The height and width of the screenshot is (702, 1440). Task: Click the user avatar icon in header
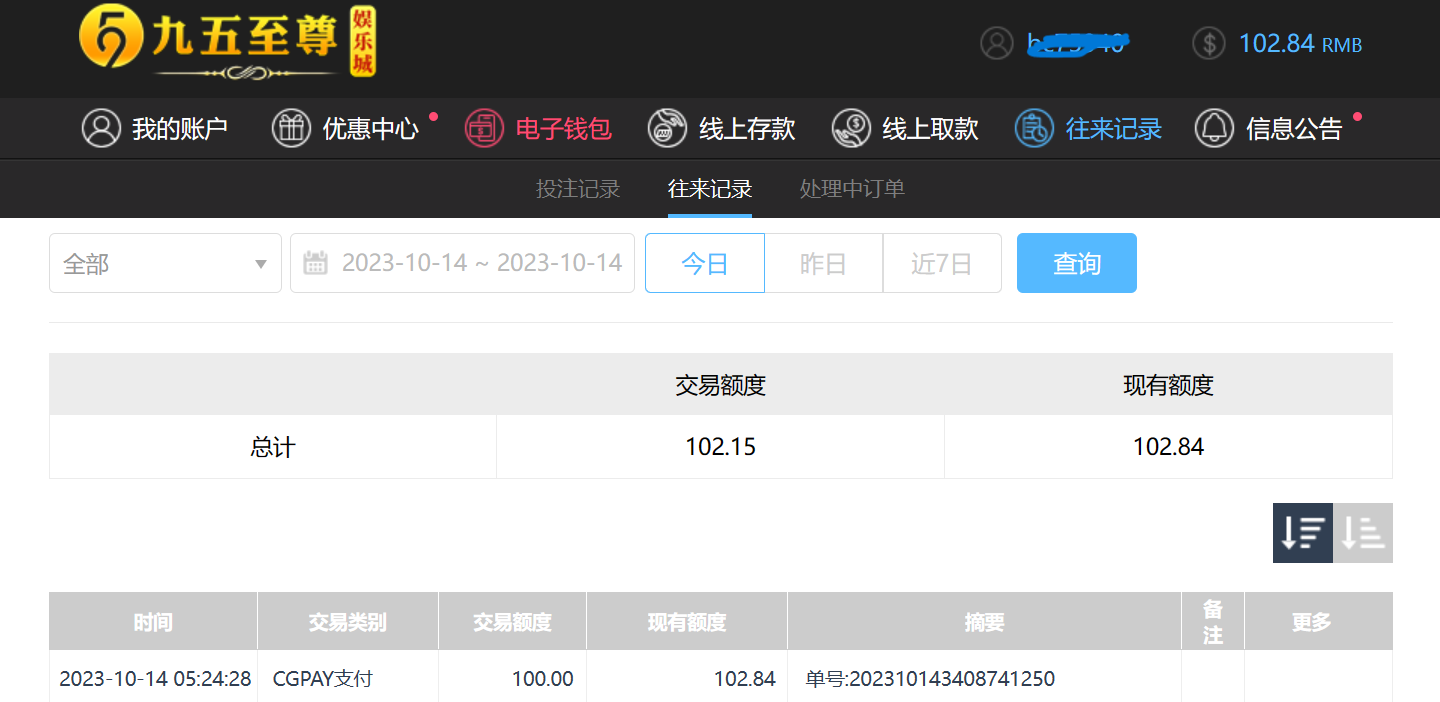(997, 43)
